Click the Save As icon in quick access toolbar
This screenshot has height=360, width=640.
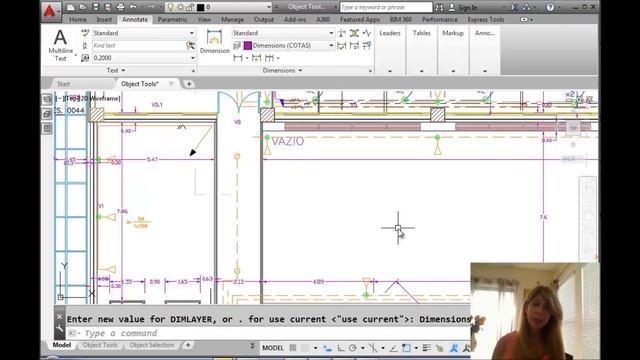click(108, 7)
